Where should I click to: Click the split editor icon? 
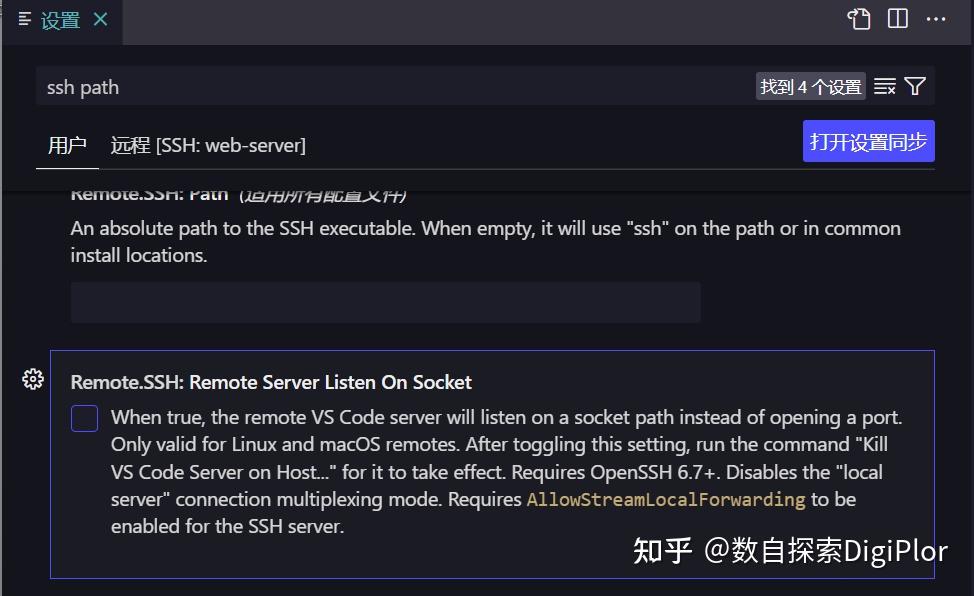[x=896, y=18]
